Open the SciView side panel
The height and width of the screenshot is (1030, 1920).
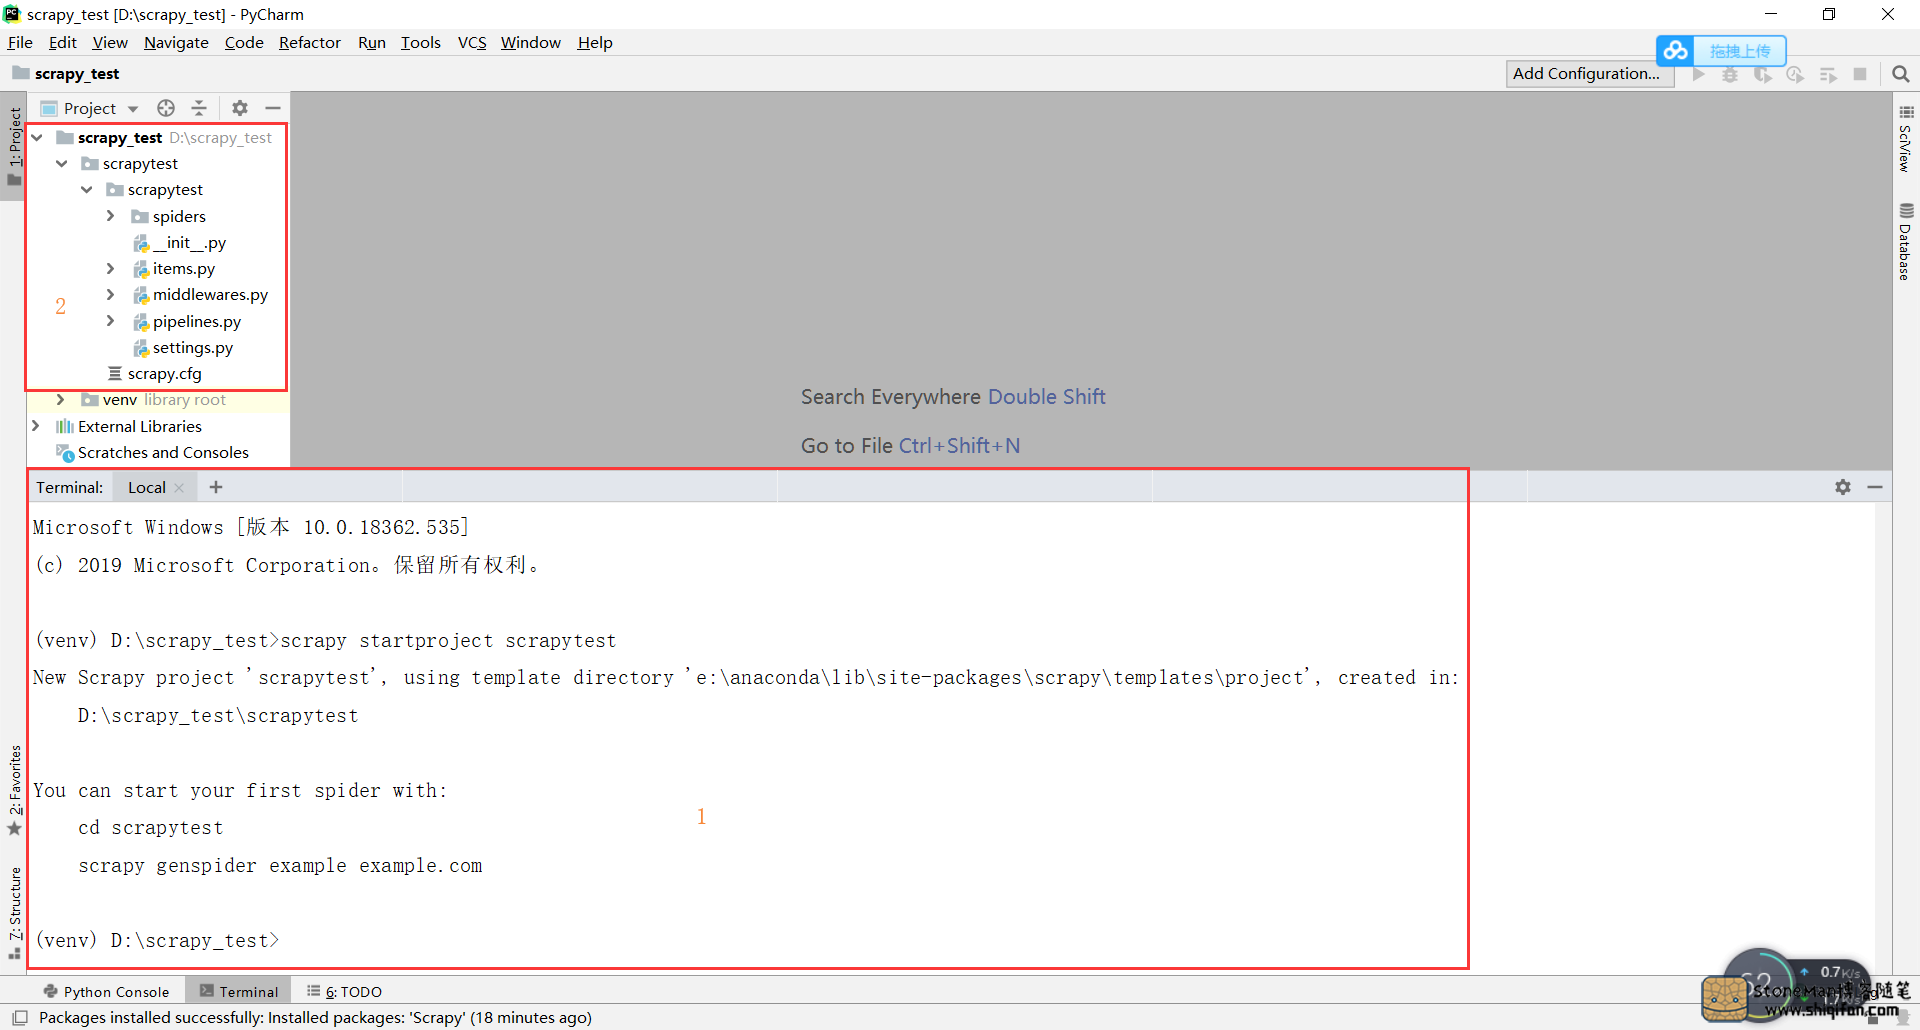[1905, 140]
